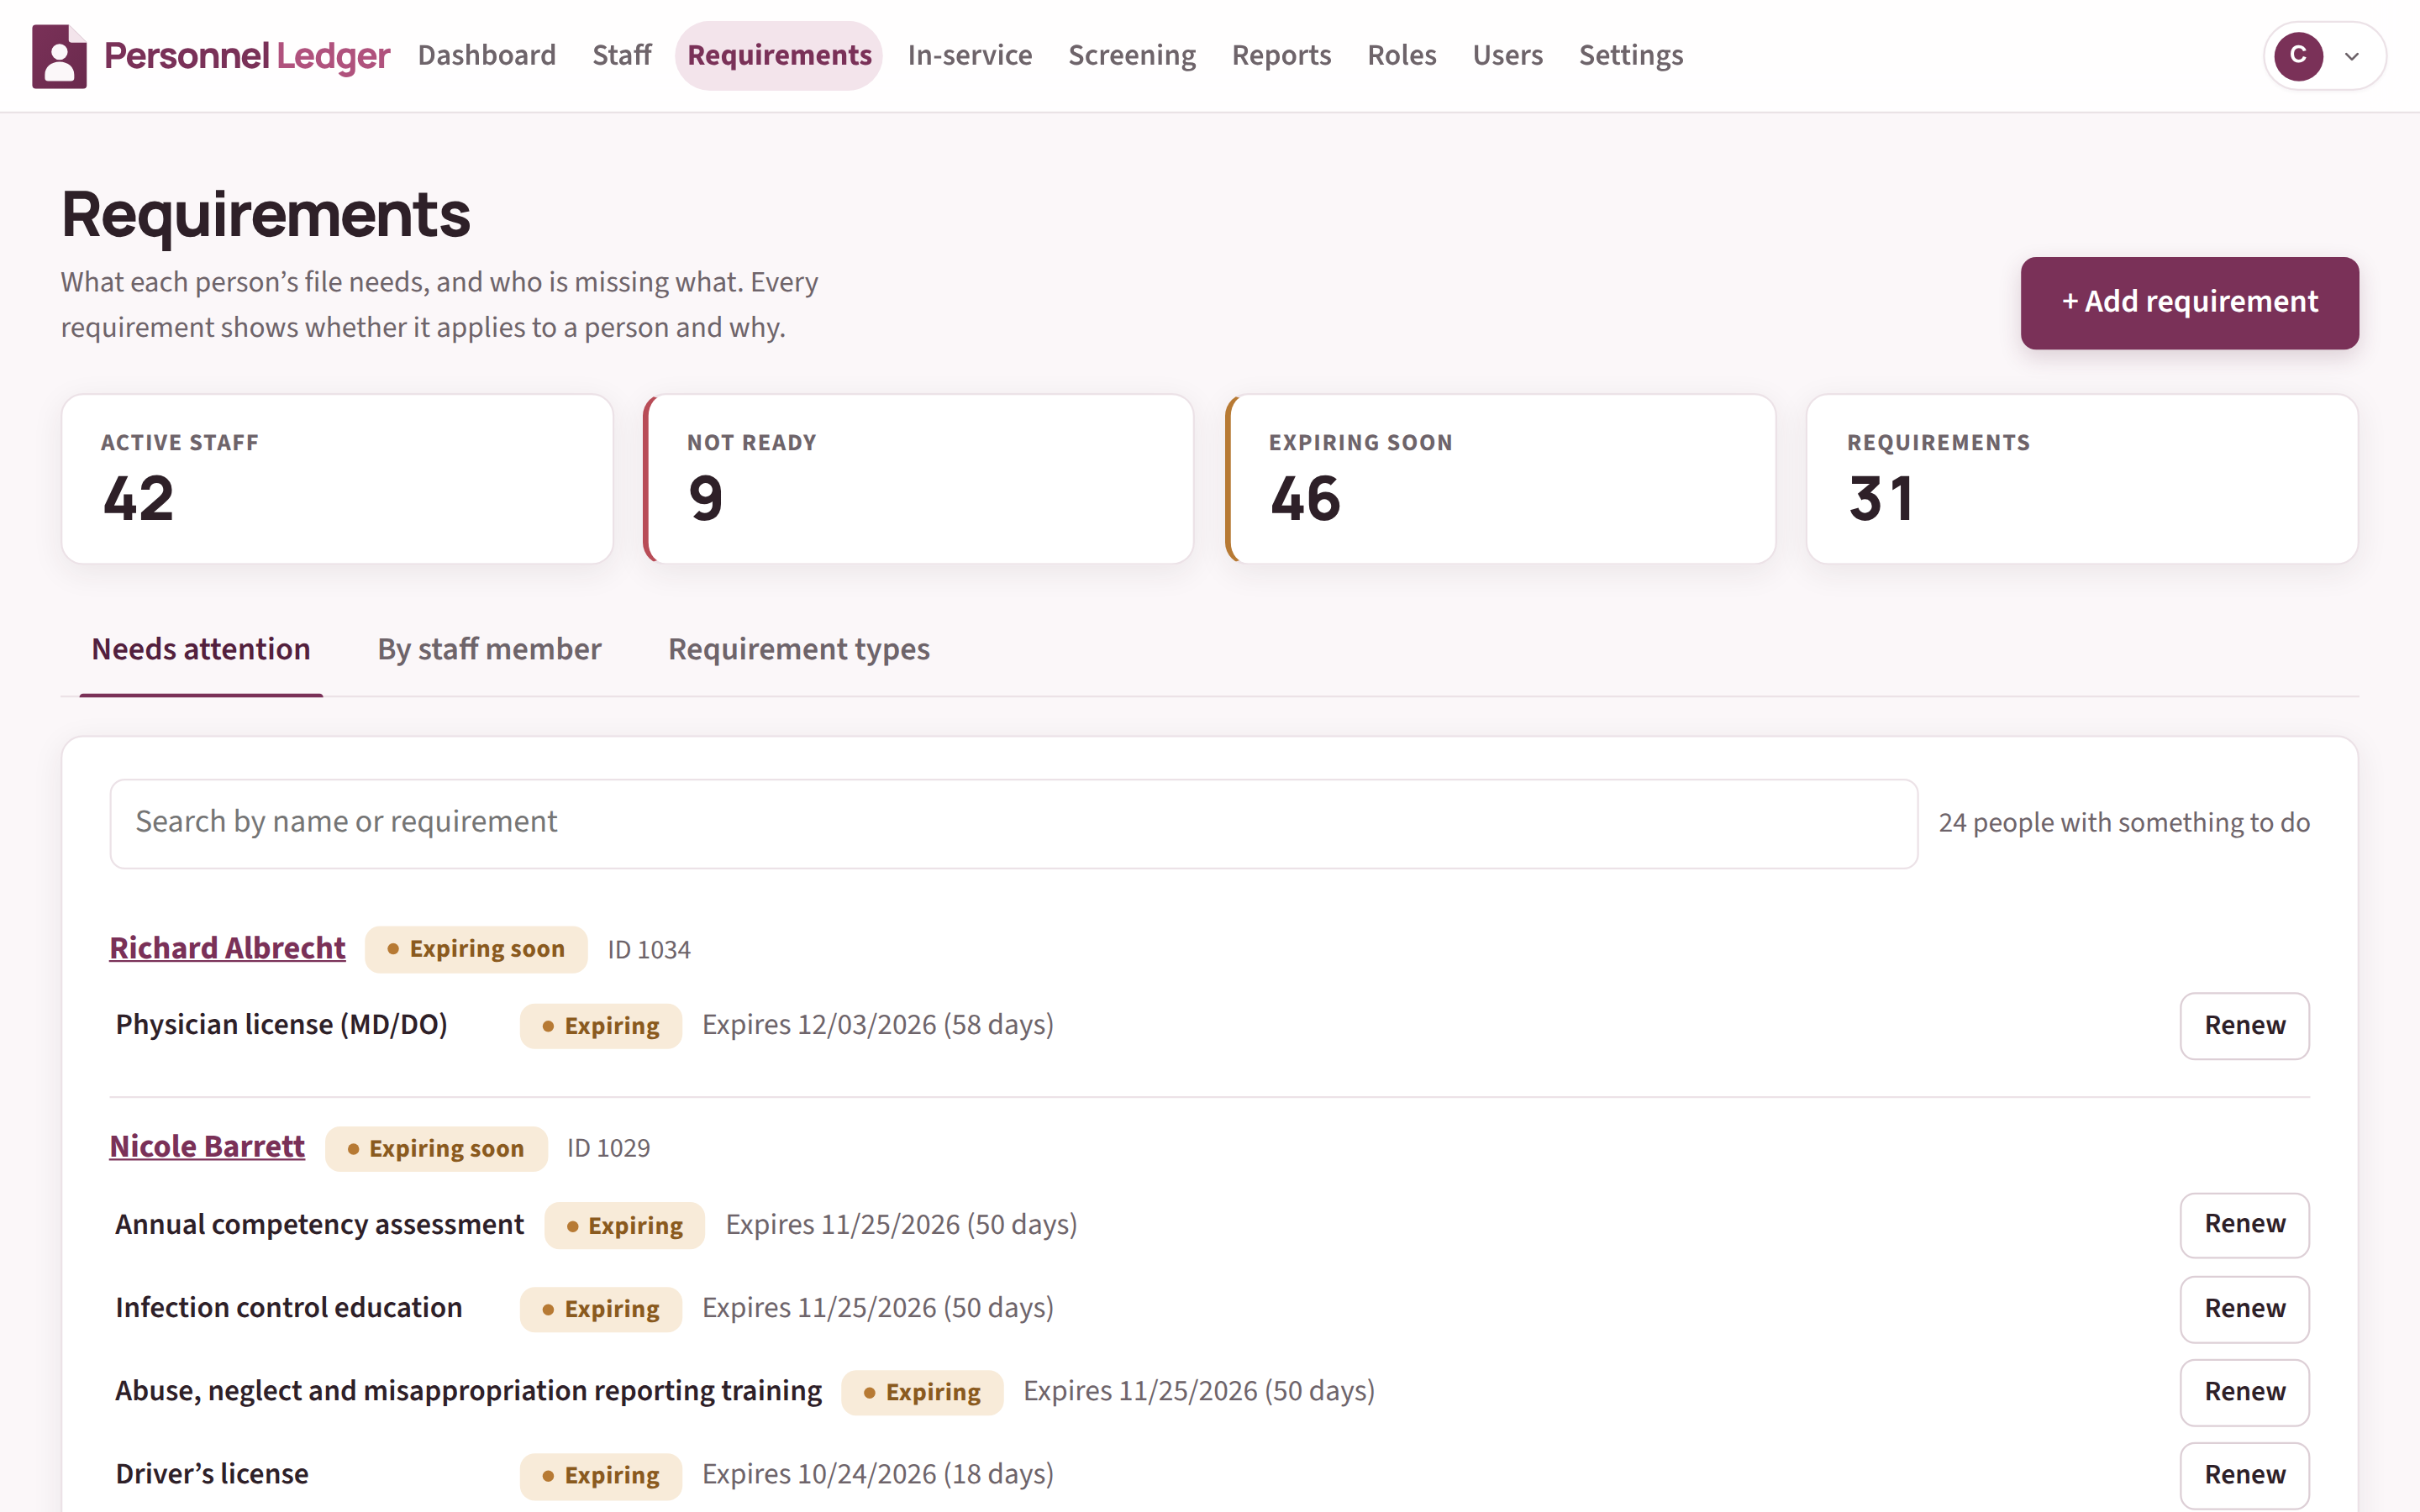Open Richard Albrecht's profile link
2420x1512 pixels.
coord(227,948)
